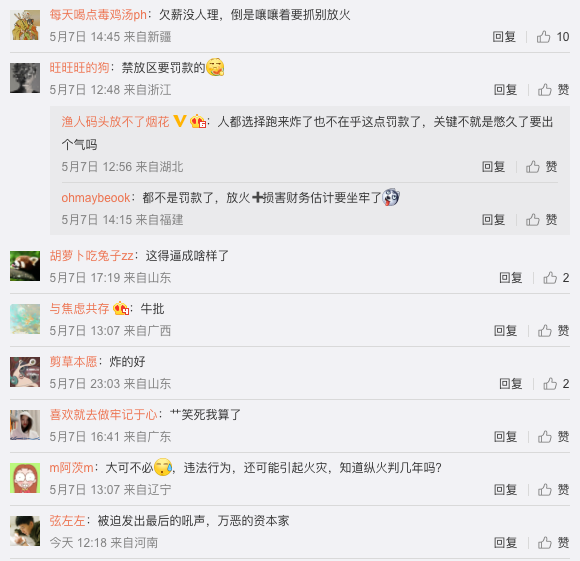Screen dimensions: 580x561
Task: Click m阿茨m's cartoon avatar
Action: point(25,478)
